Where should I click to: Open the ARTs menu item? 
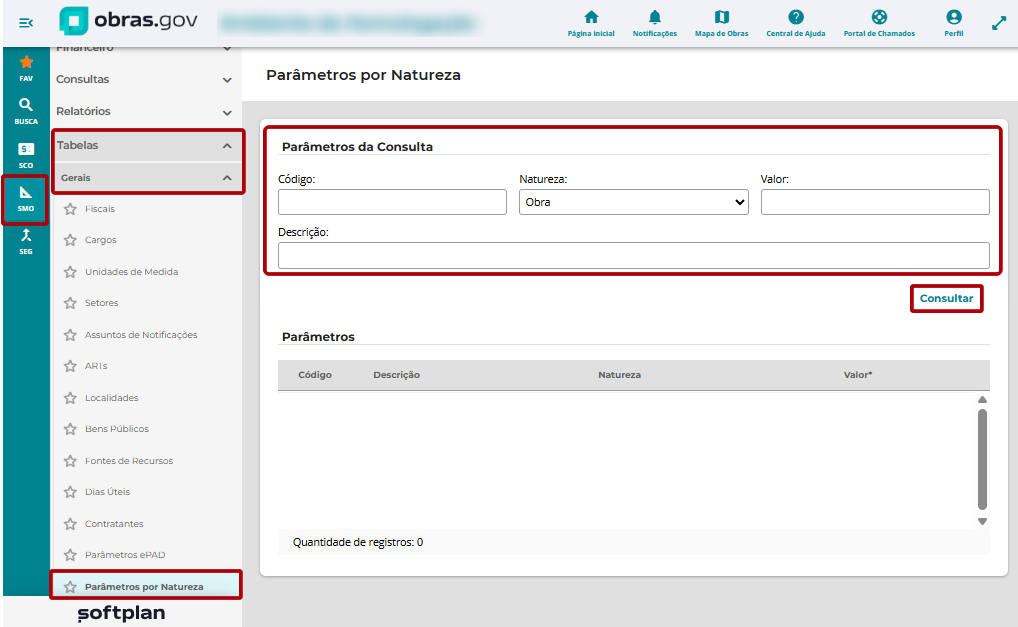pos(96,366)
